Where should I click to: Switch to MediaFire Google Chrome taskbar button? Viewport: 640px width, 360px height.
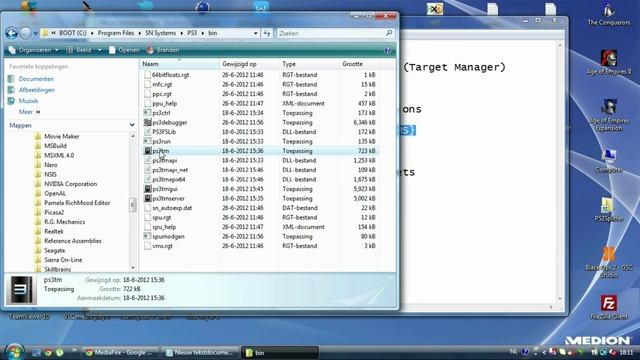click(x=119, y=353)
